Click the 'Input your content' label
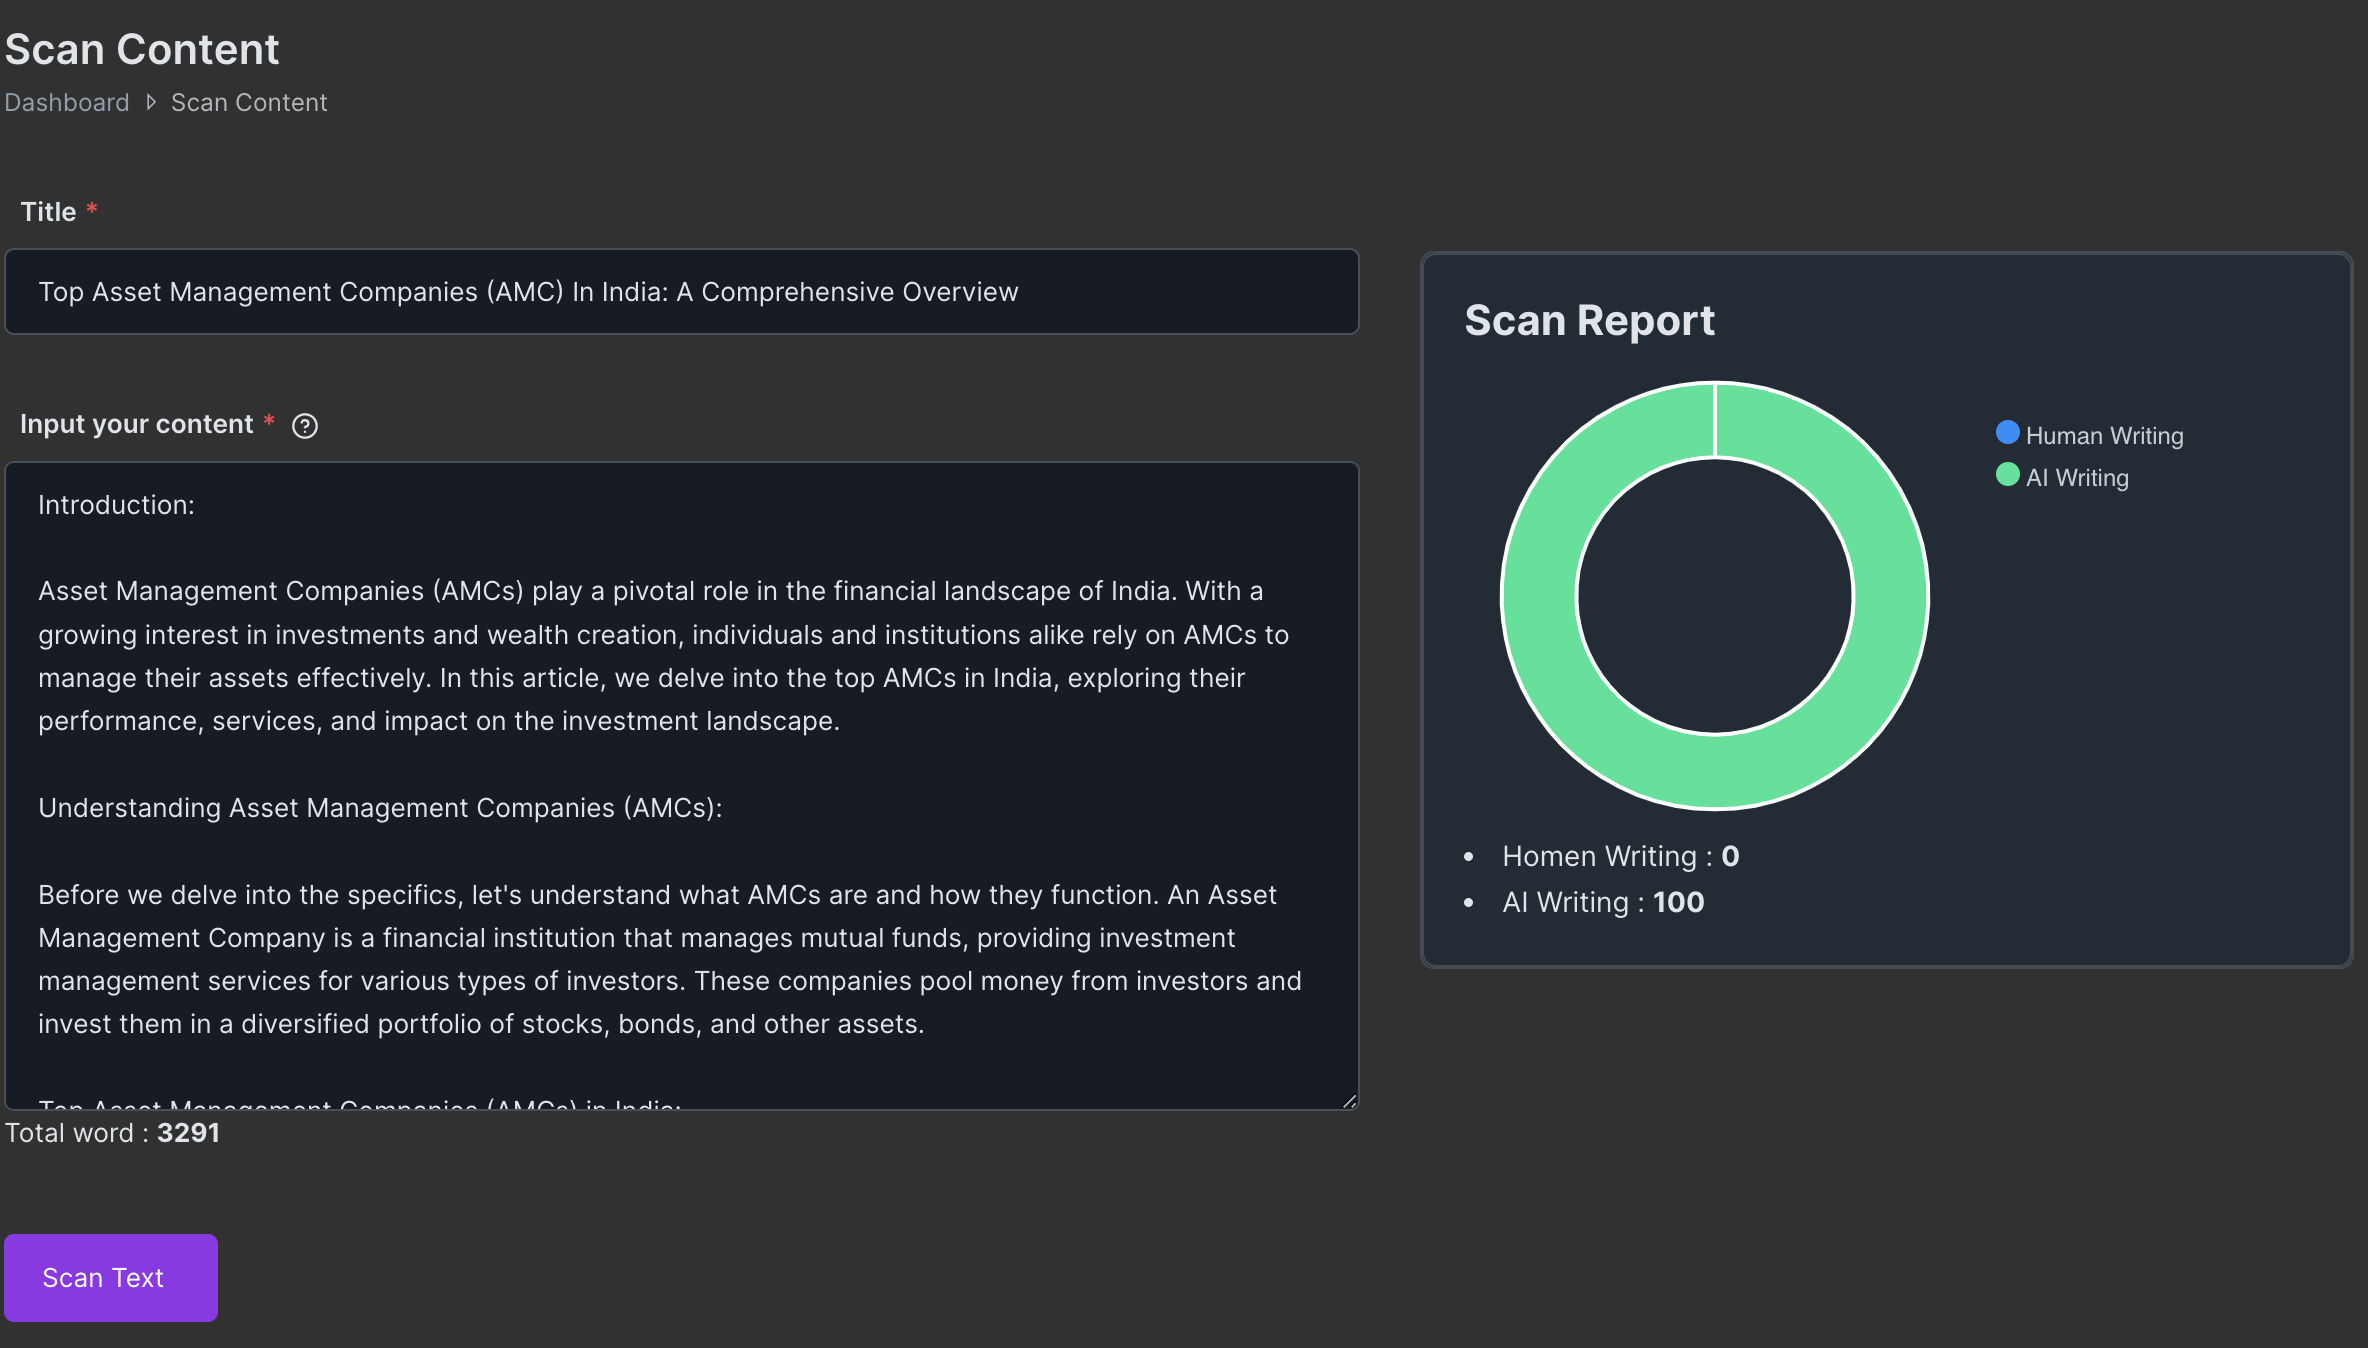The image size is (2368, 1348). (136, 424)
